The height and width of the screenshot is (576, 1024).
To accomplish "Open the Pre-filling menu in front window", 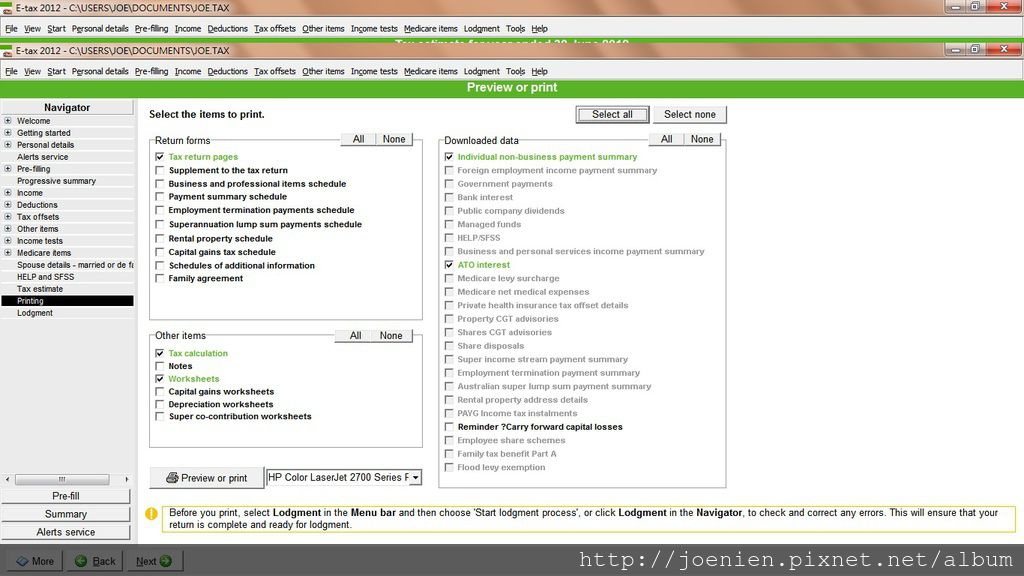I will pos(151,71).
